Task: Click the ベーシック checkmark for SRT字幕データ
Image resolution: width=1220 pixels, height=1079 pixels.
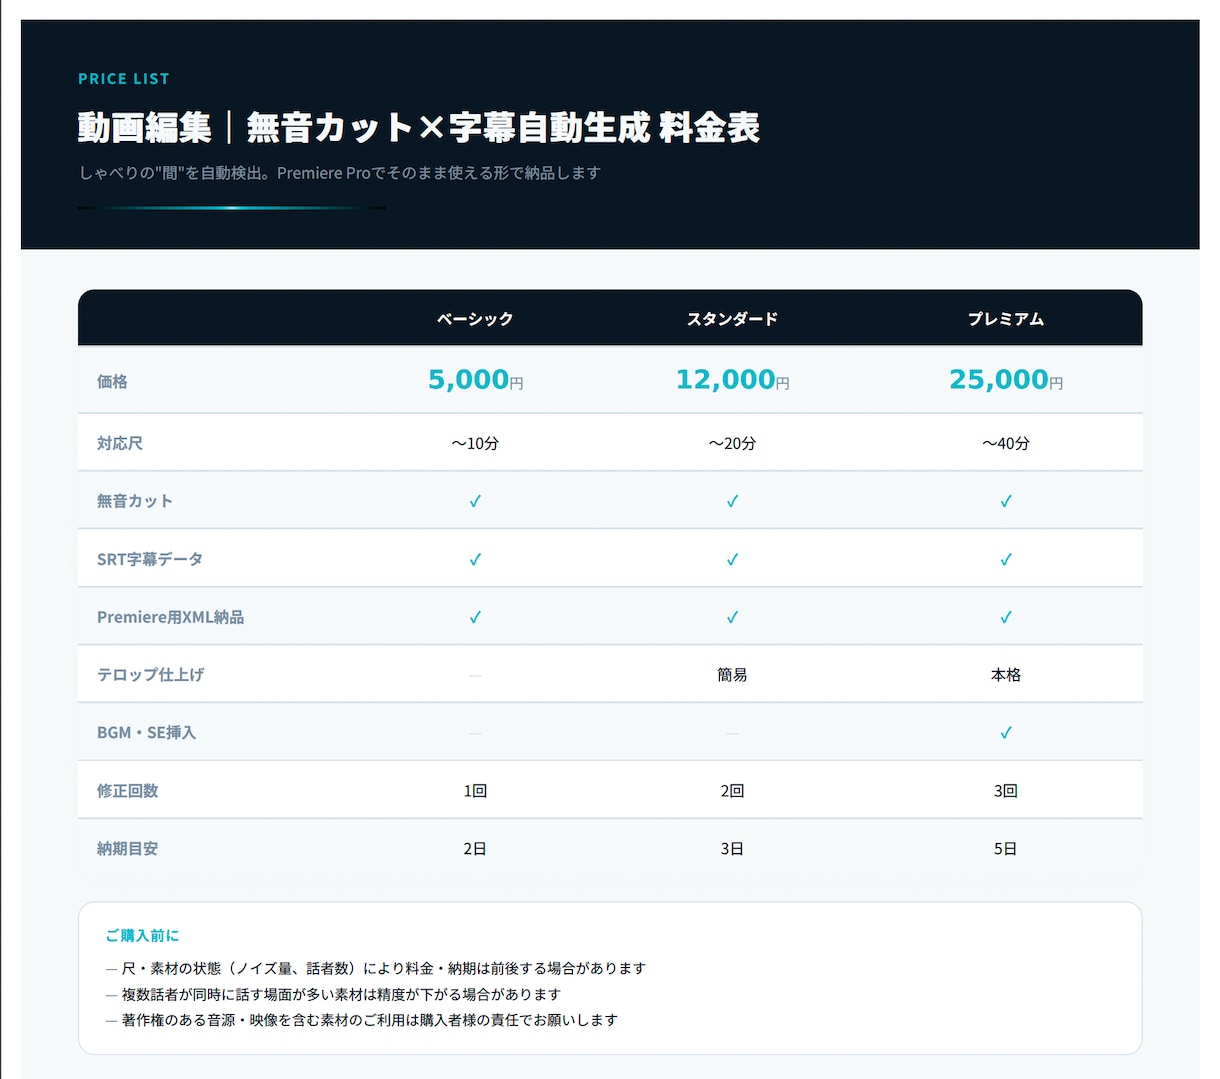Action: (475, 559)
